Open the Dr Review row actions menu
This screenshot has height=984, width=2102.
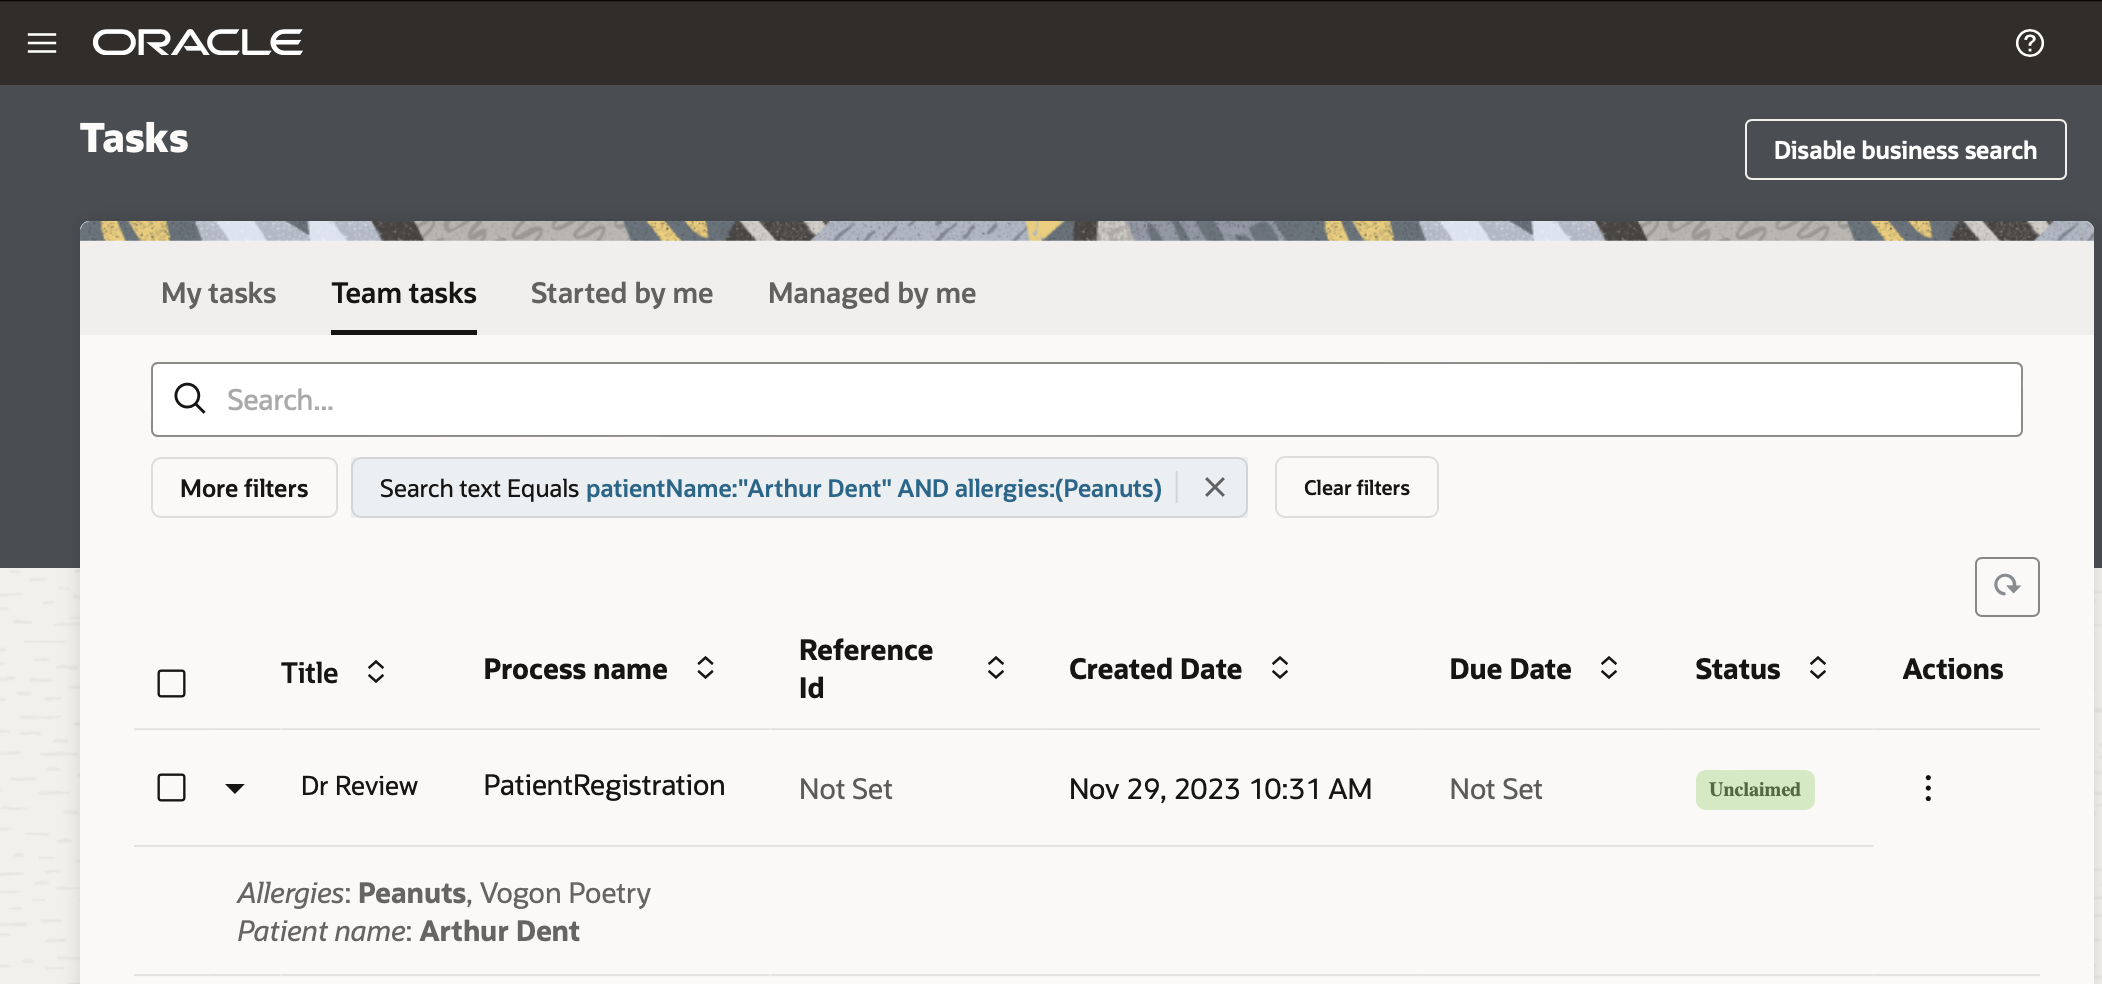tap(1927, 788)
